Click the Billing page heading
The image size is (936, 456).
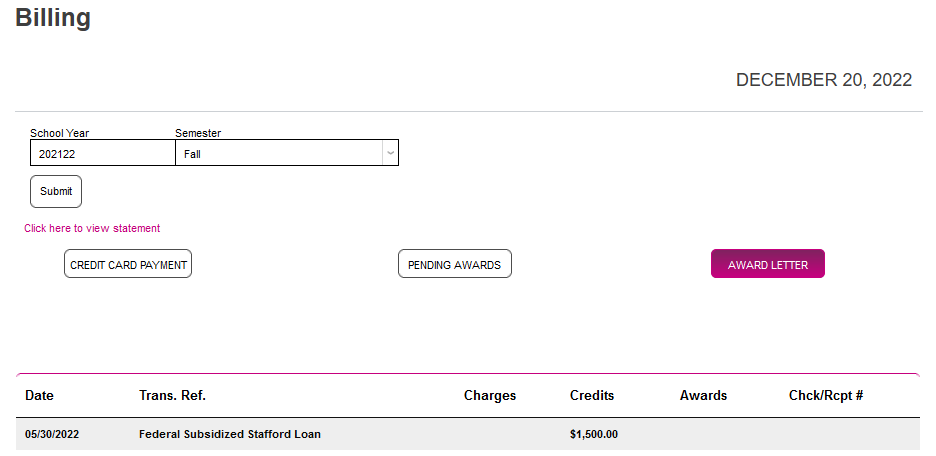(53, 18)
